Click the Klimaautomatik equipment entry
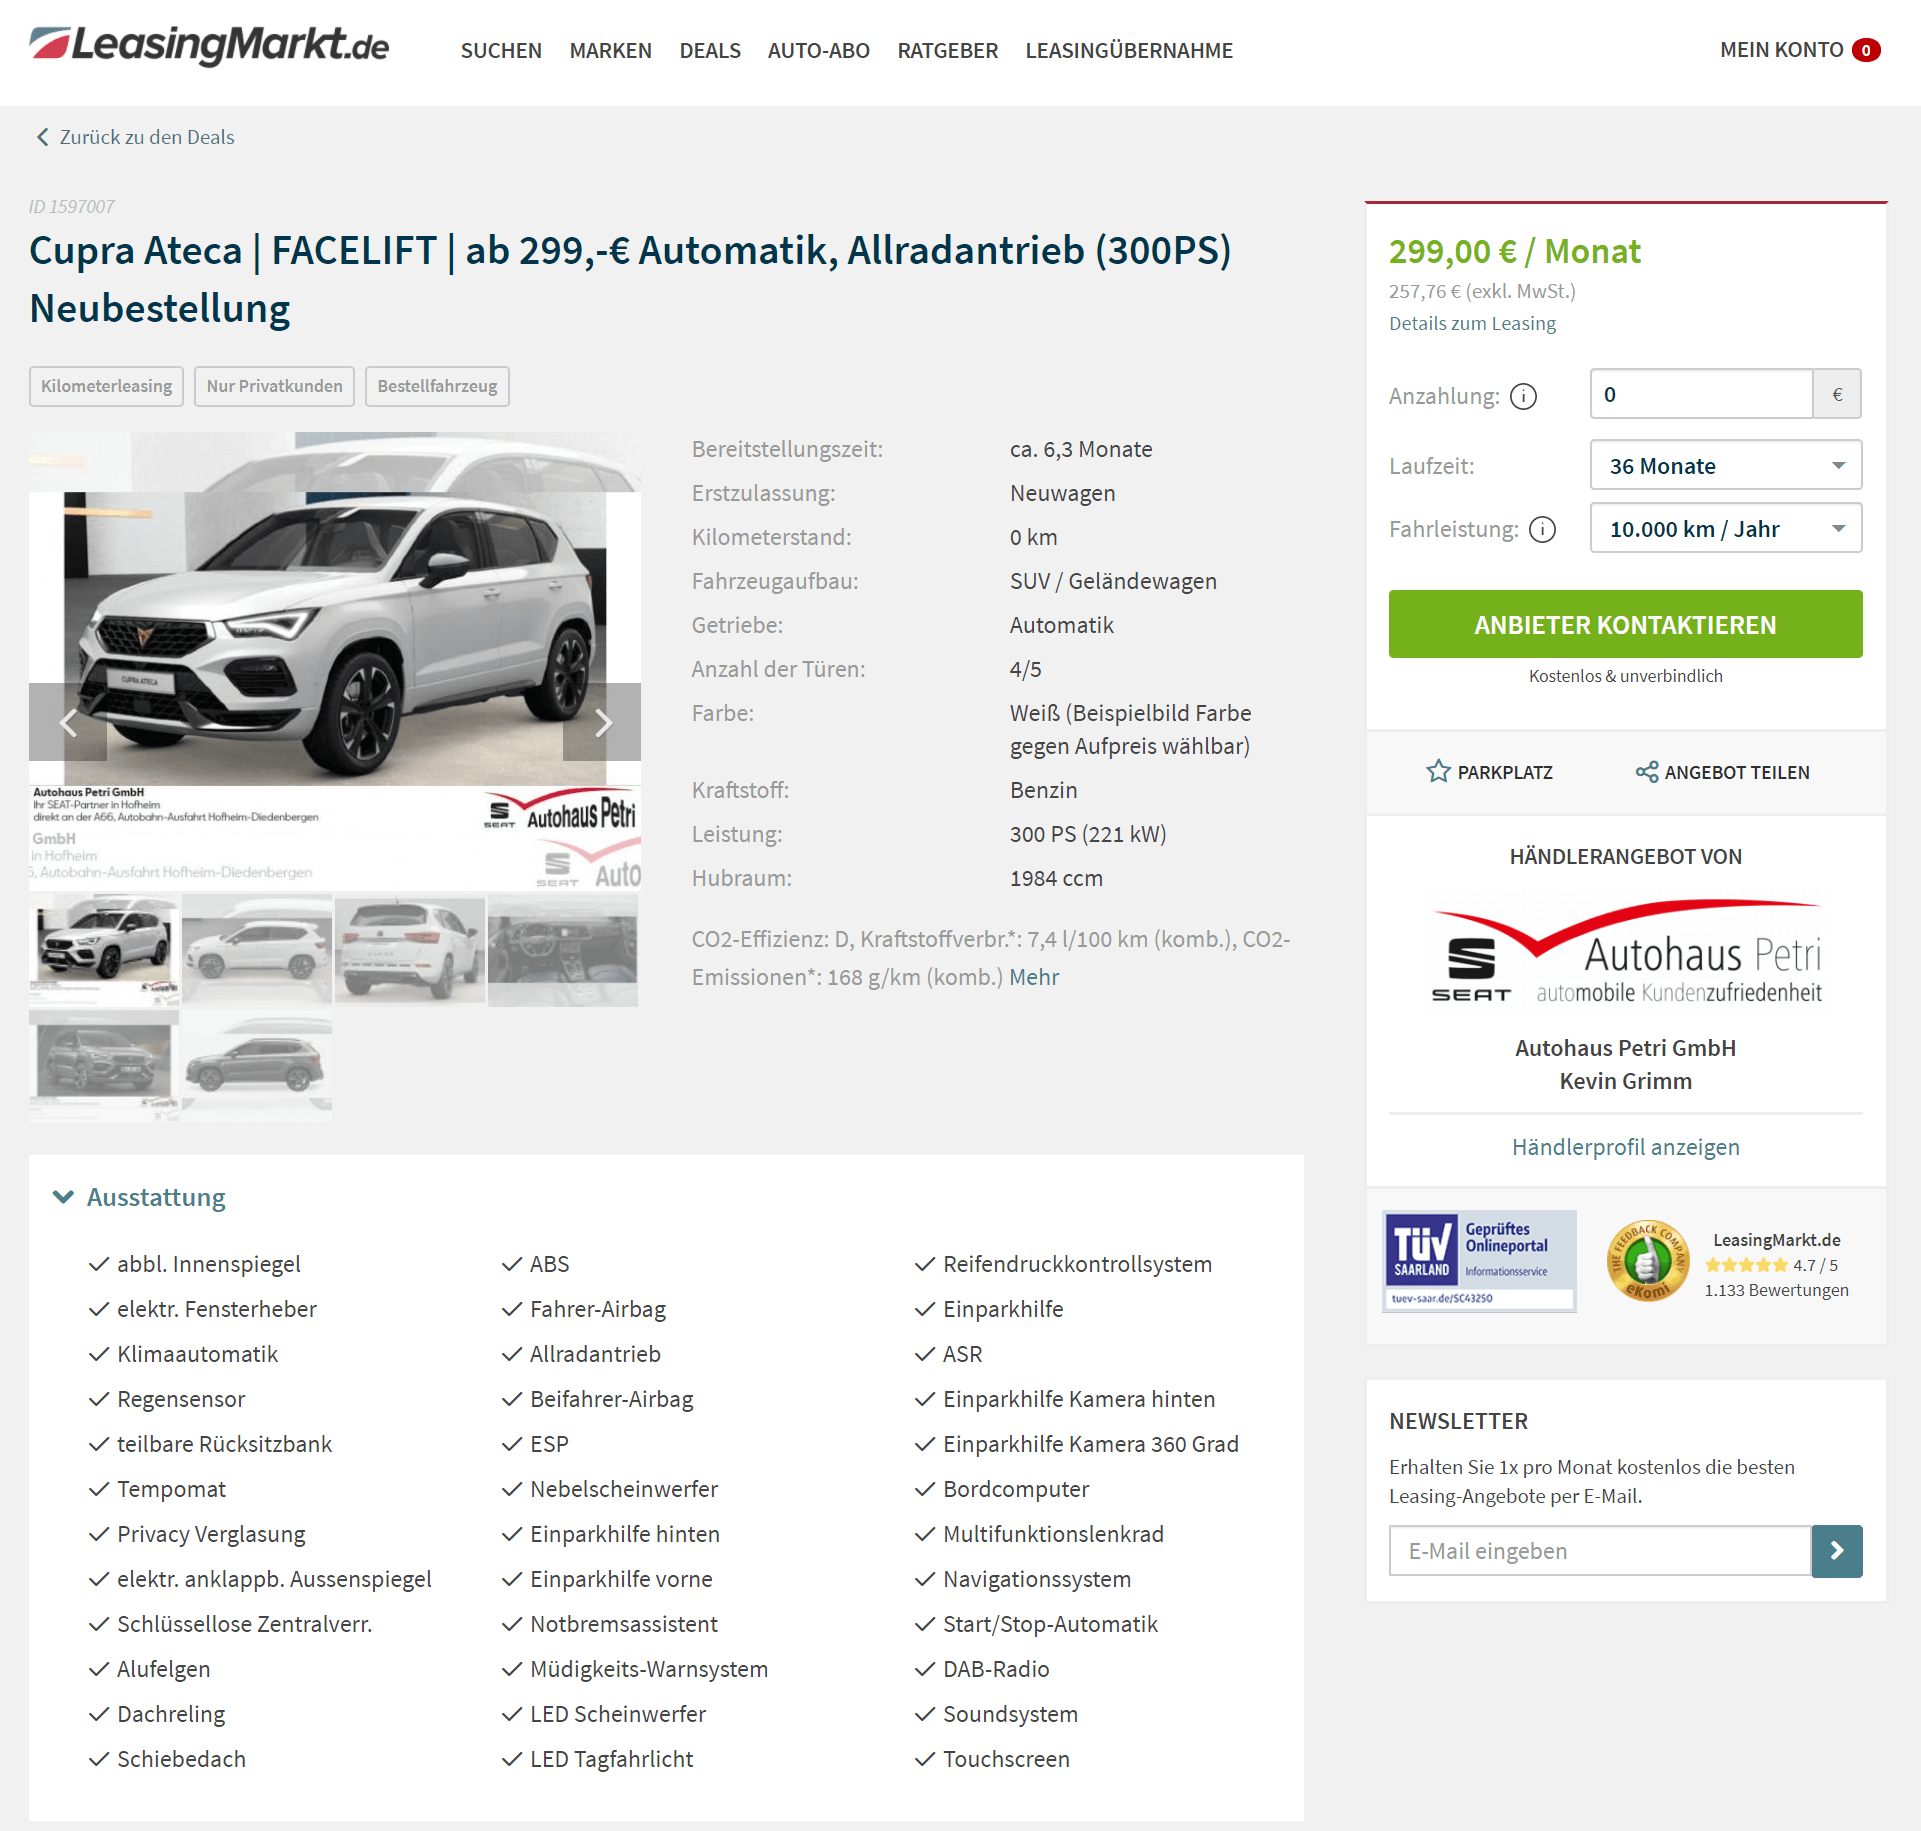The height and width of the screenshot is (1831, 1921). click(197, 1354)
